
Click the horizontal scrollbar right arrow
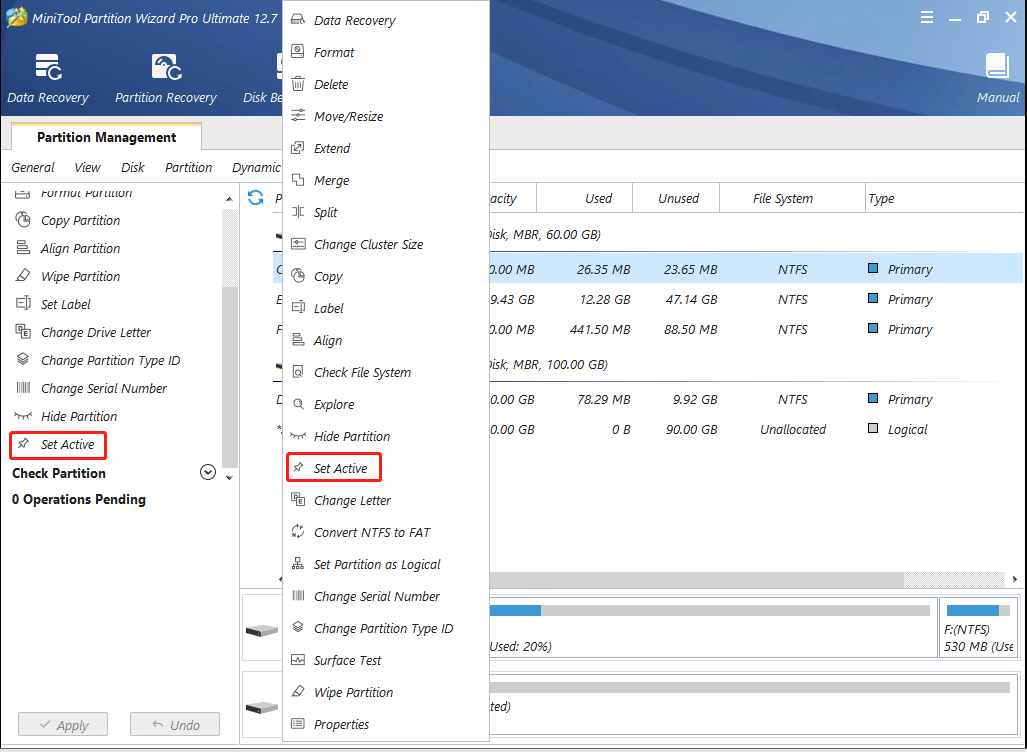(x=1015, y=579)
